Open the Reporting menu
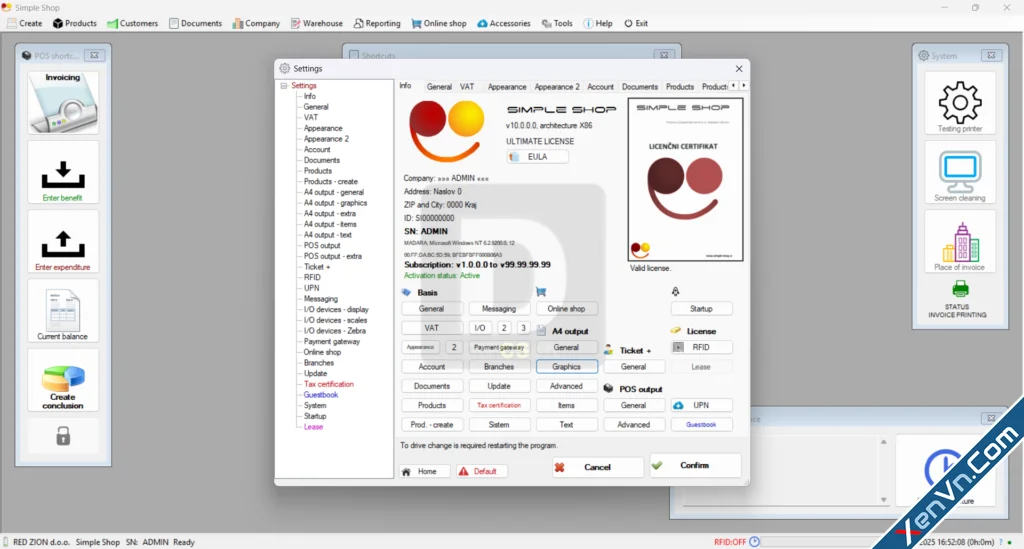This screenshot has width=1024, height=549. point(377,24)
